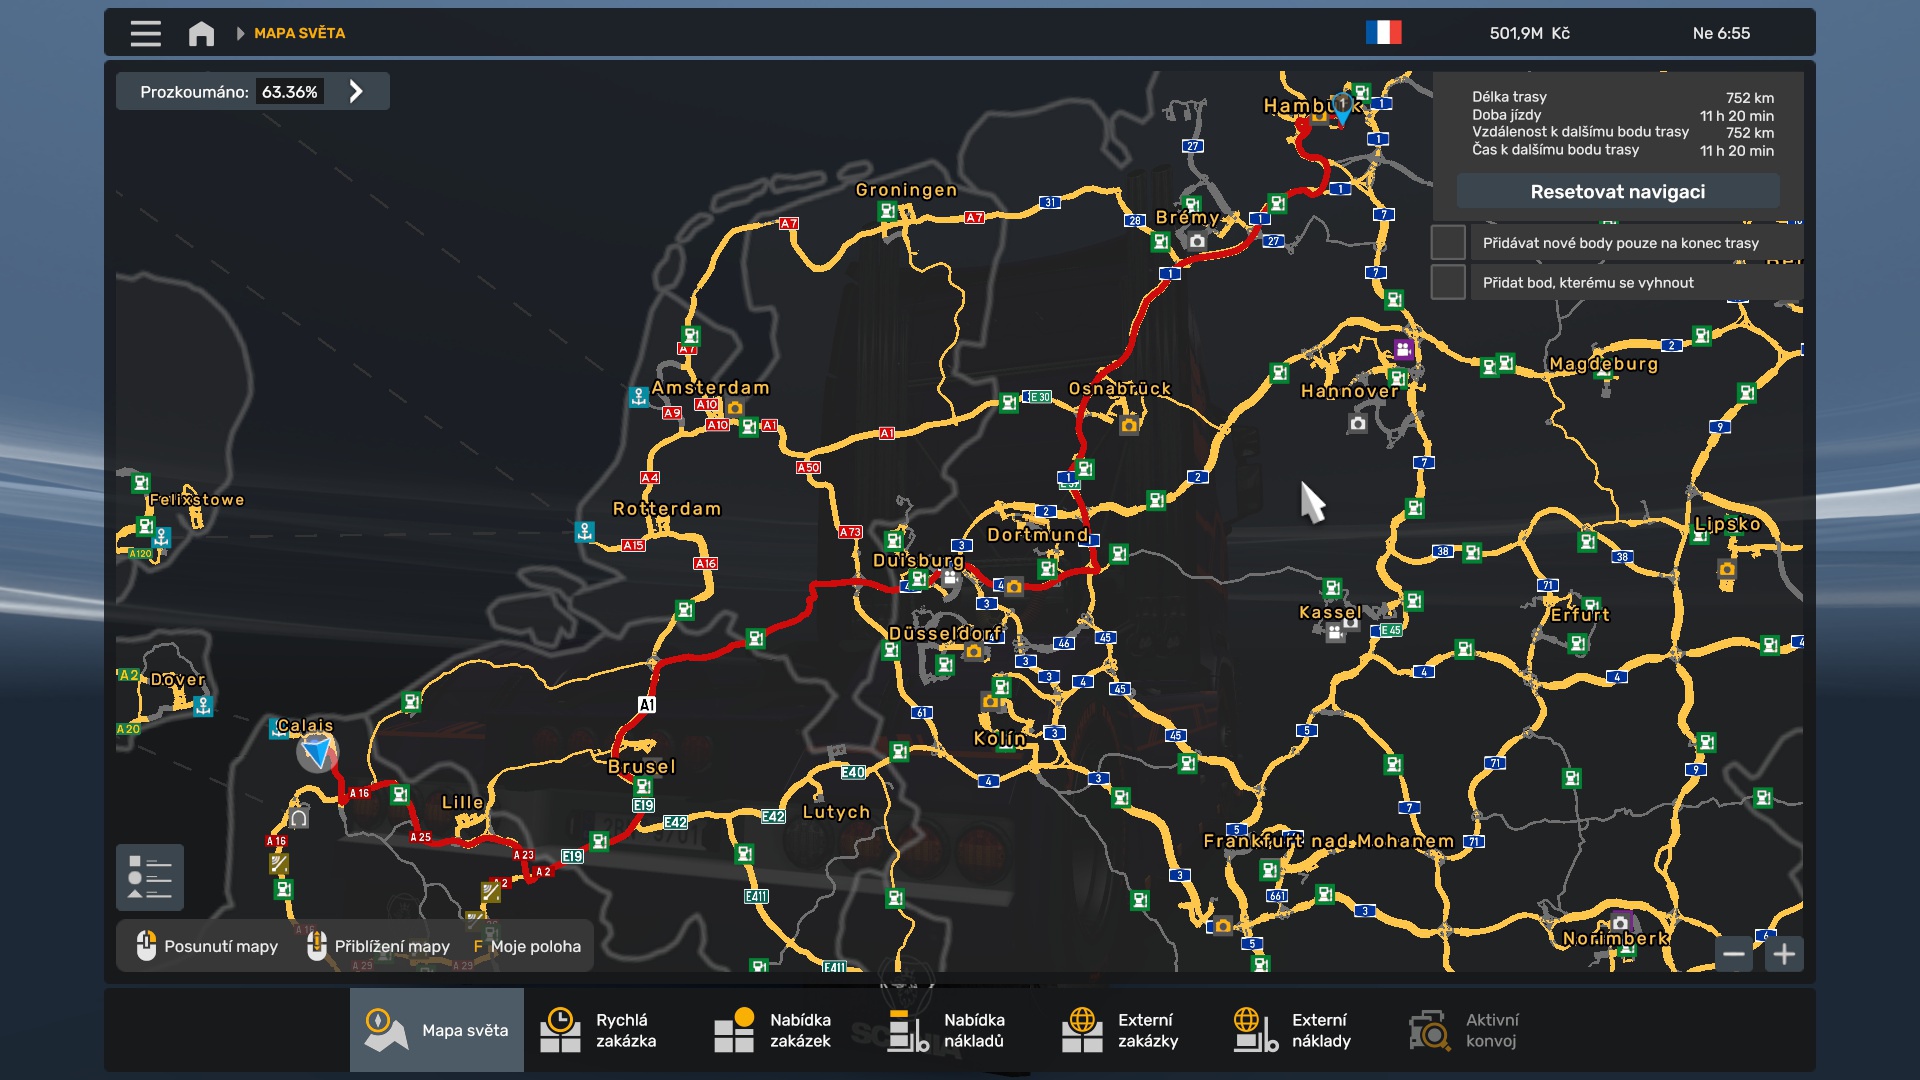
Task: Go to the home screen icon
Action: pyautogui.click(x=201, y=33)
